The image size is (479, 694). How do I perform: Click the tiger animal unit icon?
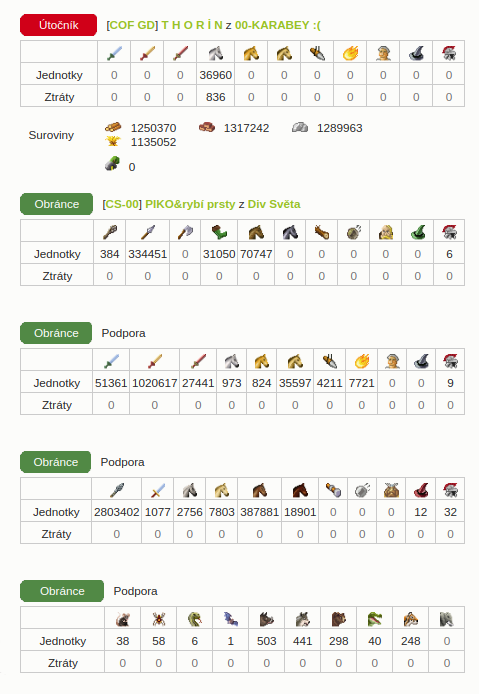[x=410, y=619]
